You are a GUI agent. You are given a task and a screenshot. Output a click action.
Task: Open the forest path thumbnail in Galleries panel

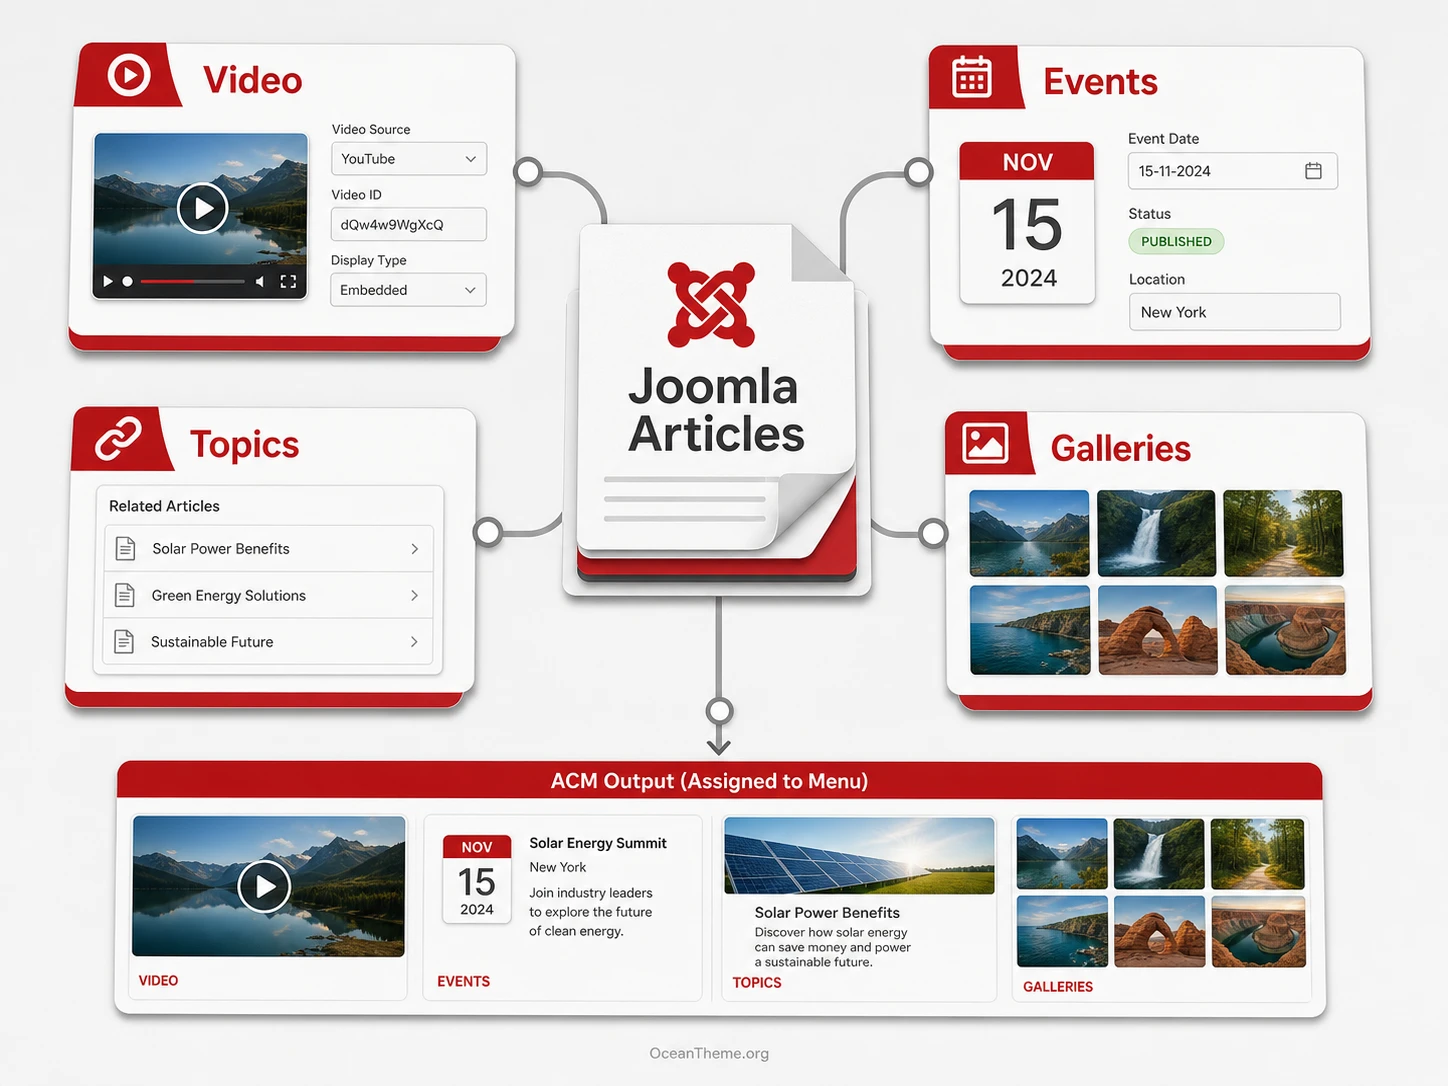1283,533
